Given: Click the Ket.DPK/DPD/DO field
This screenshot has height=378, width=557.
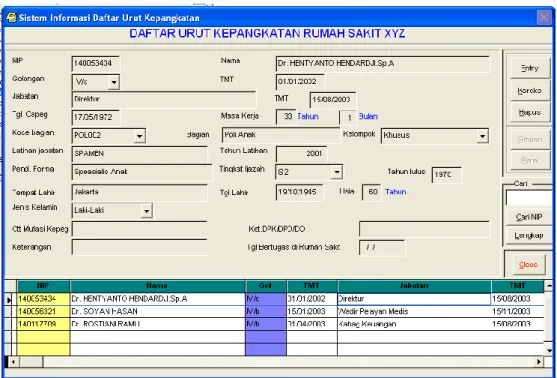Looking at the screenshot, I should pos(424,229).
